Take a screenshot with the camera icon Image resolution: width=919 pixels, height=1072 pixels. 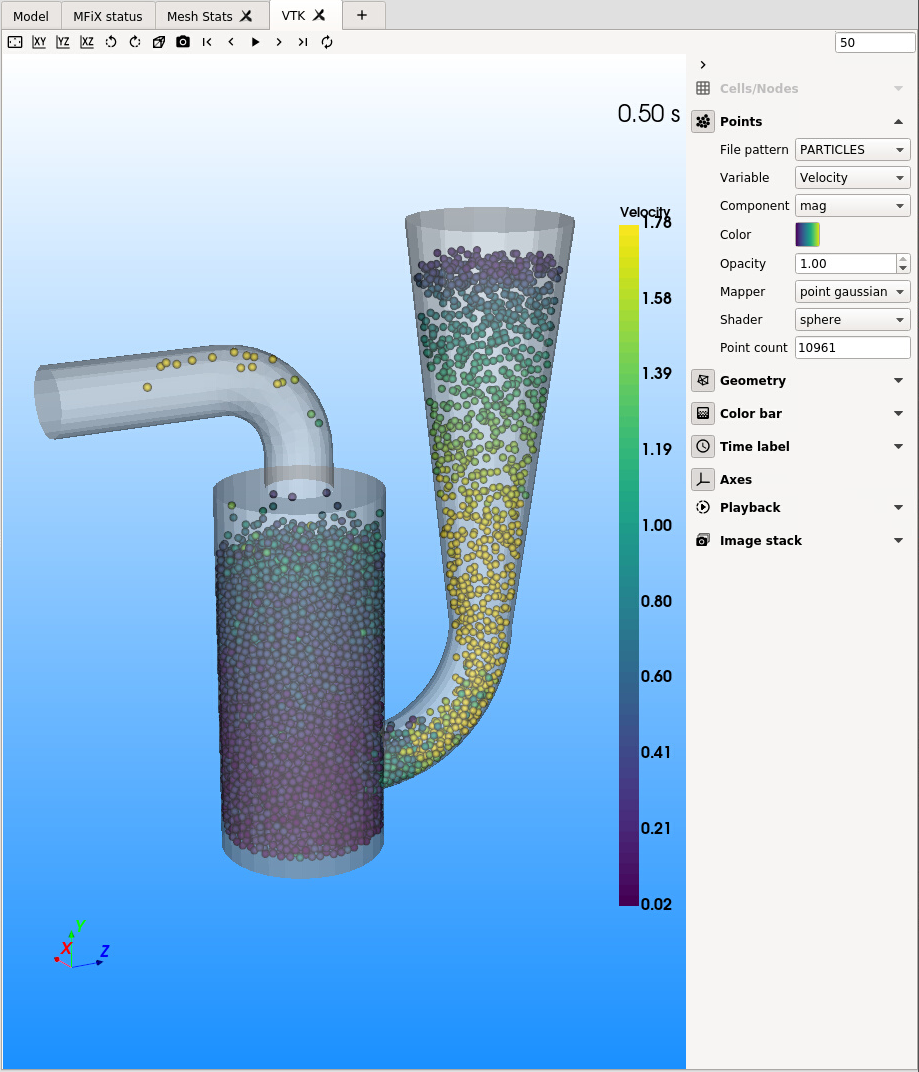(183, 42)
